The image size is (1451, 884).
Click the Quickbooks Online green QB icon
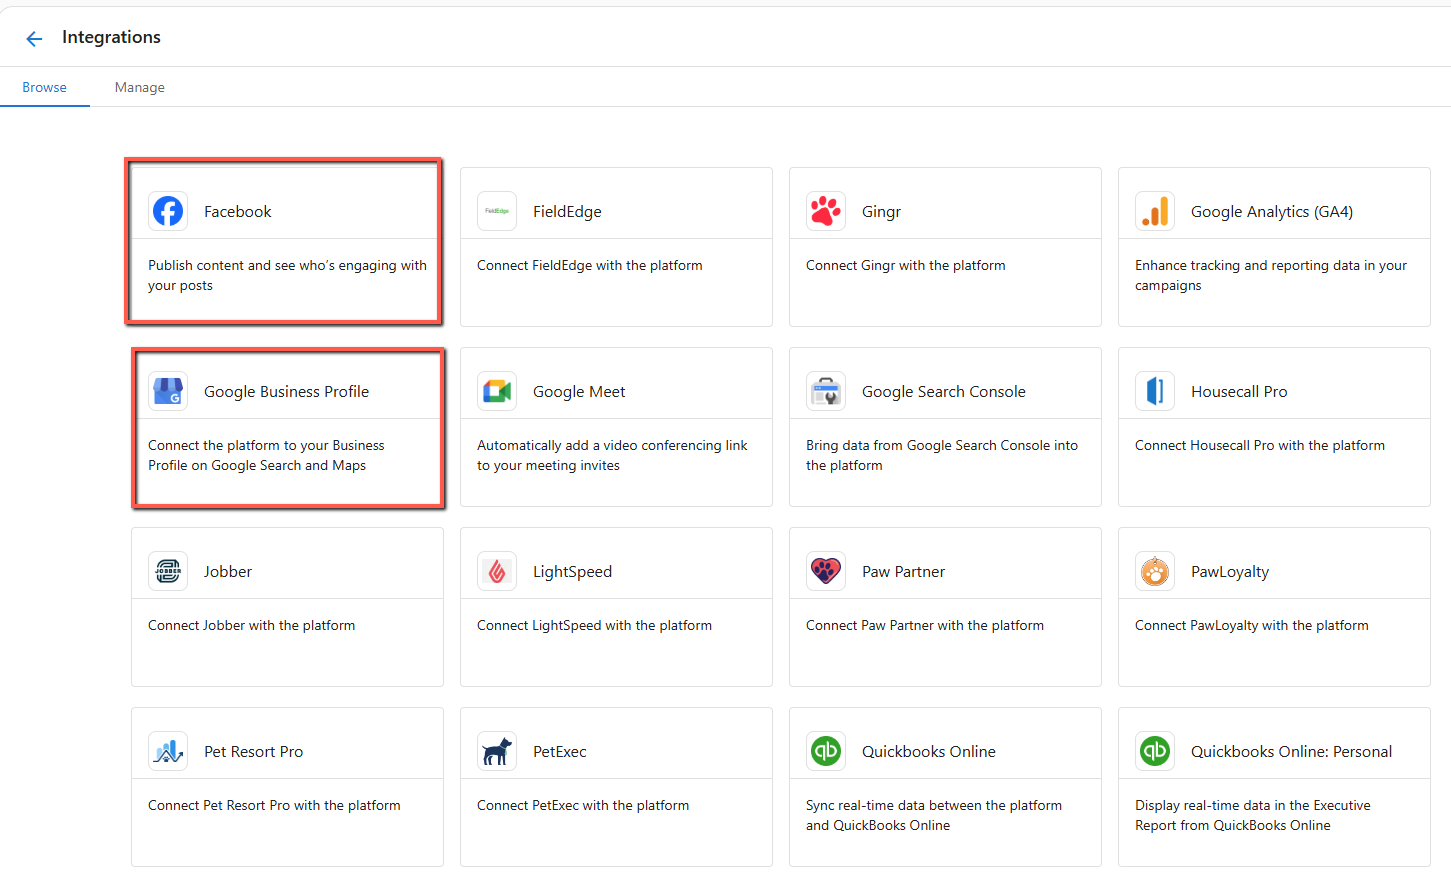[x=826, y=751]
